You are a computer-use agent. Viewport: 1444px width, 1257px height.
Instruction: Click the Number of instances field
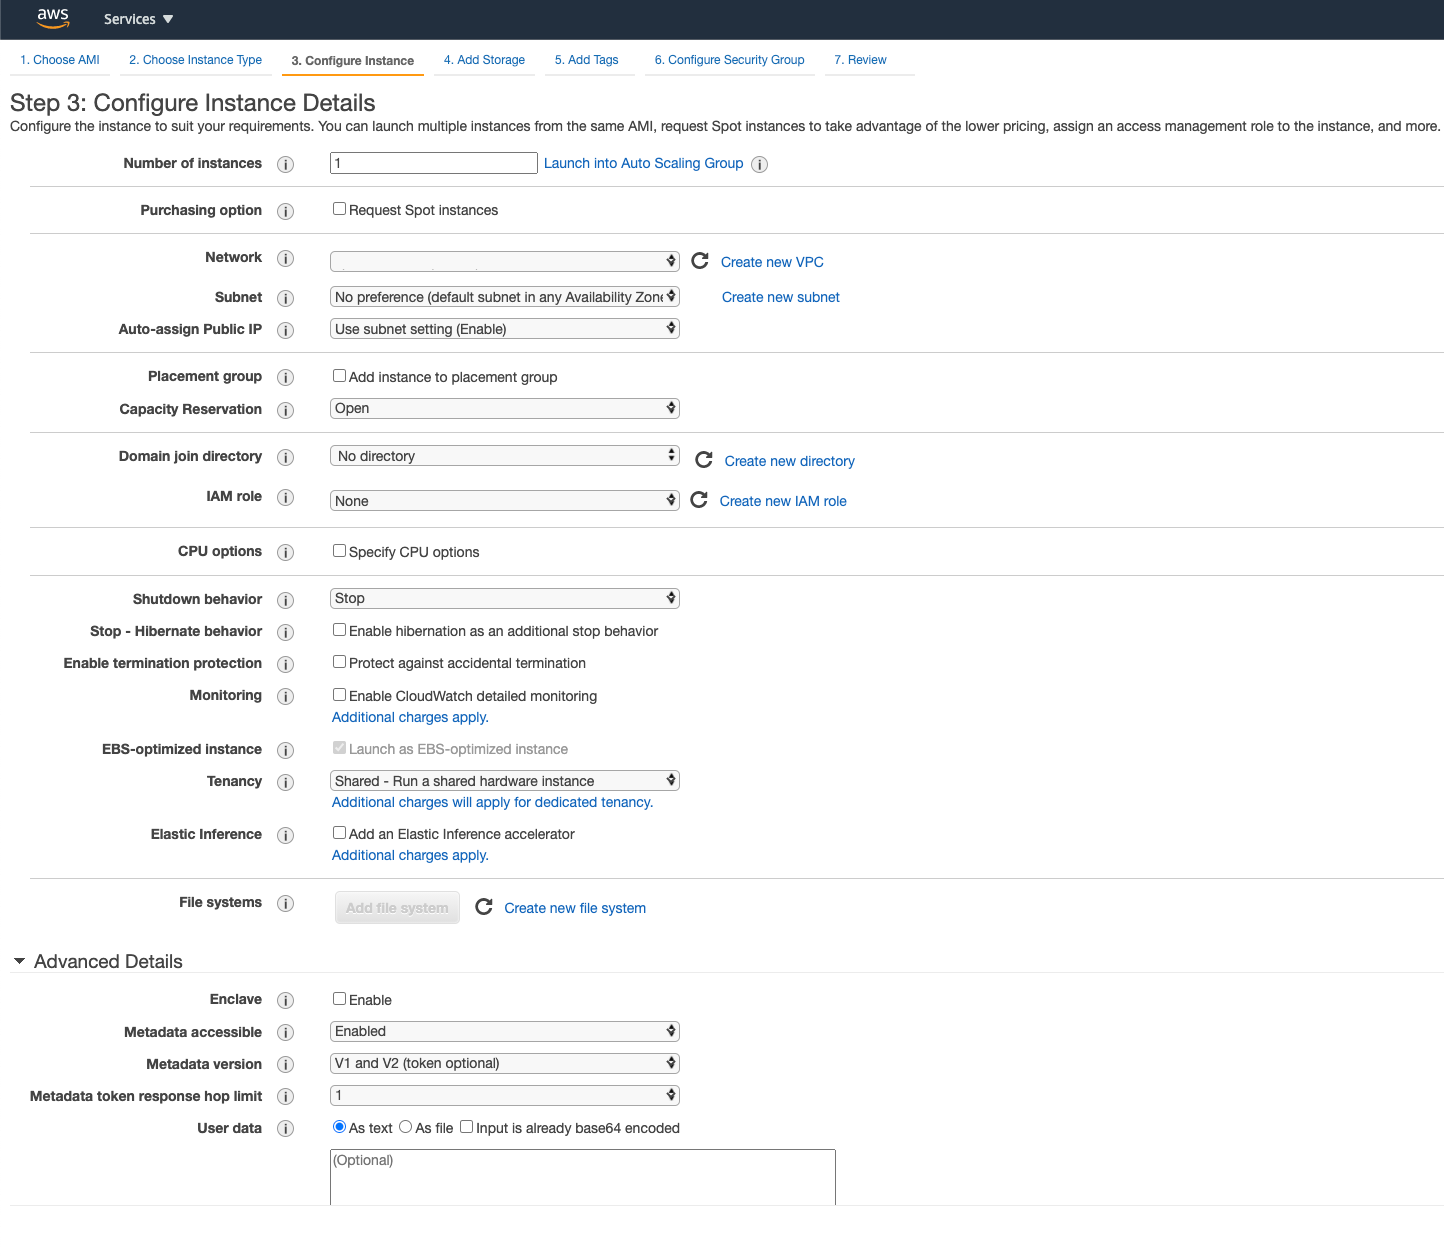(x=434, y=163)
